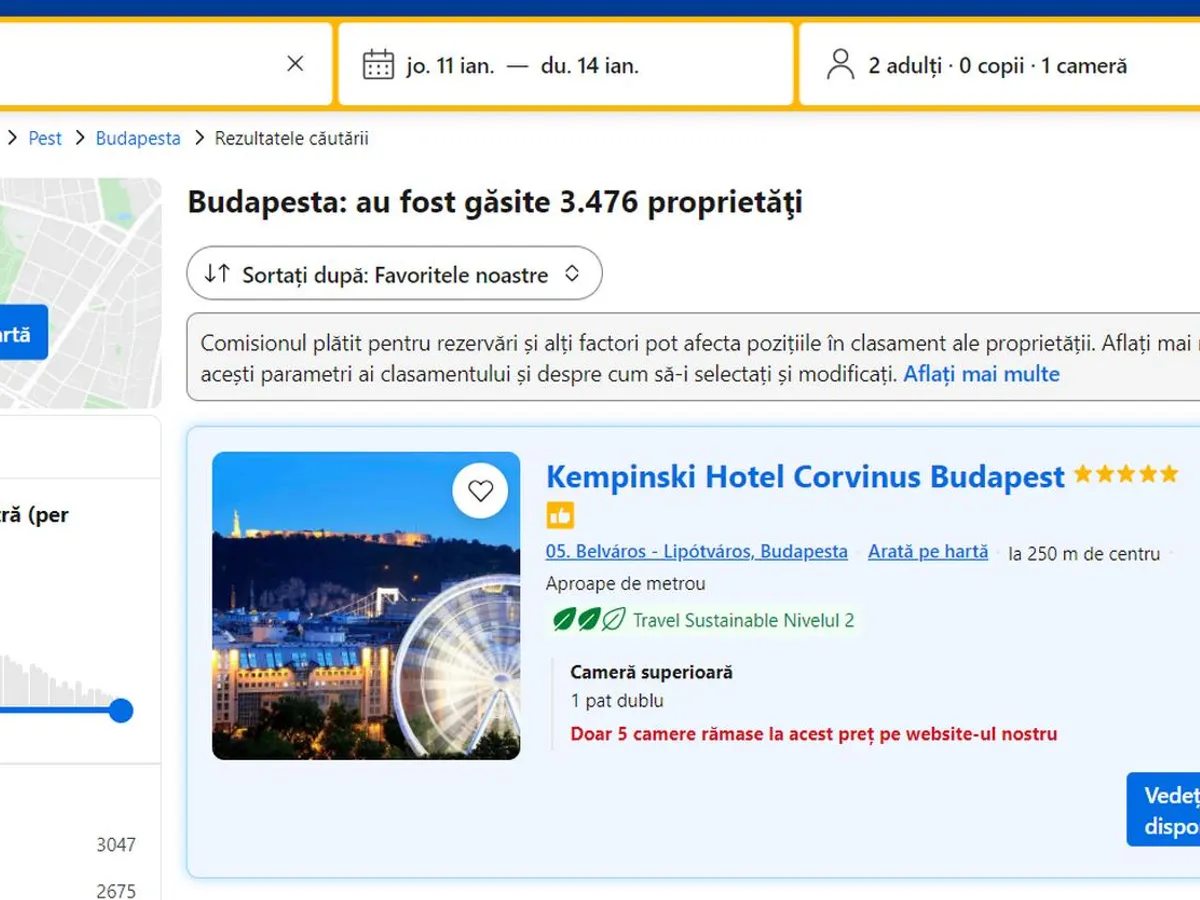The height and width of the screenshot is (900, 1200).
Task: Click the Travel Sustainable leaf icons
Action: point(589,620)
